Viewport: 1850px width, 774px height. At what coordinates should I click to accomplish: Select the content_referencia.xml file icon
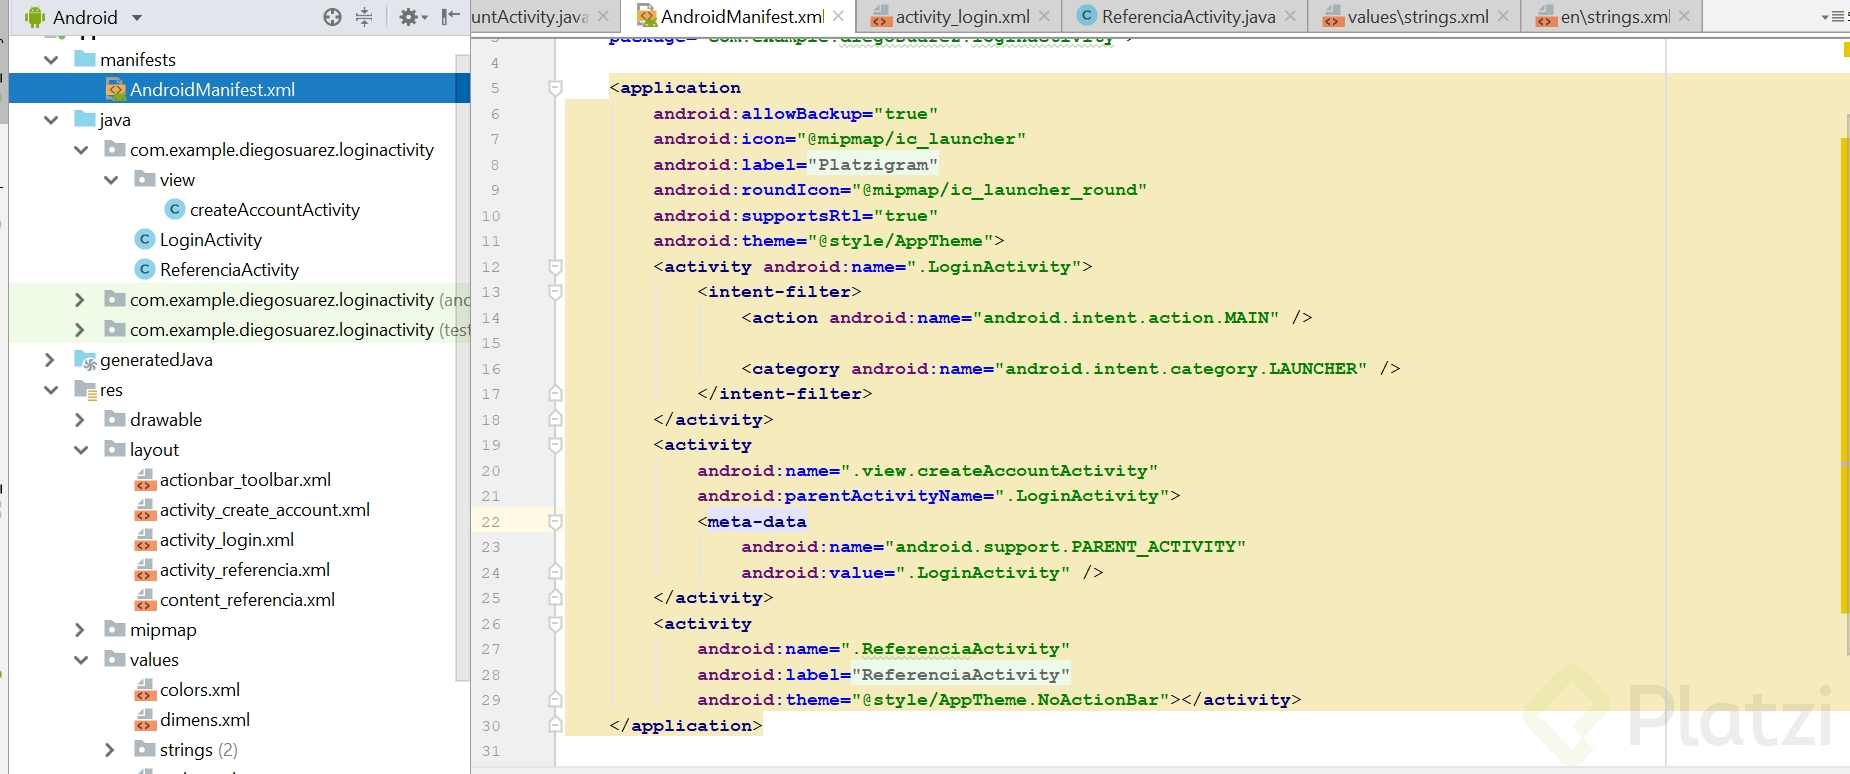point(145,600)
